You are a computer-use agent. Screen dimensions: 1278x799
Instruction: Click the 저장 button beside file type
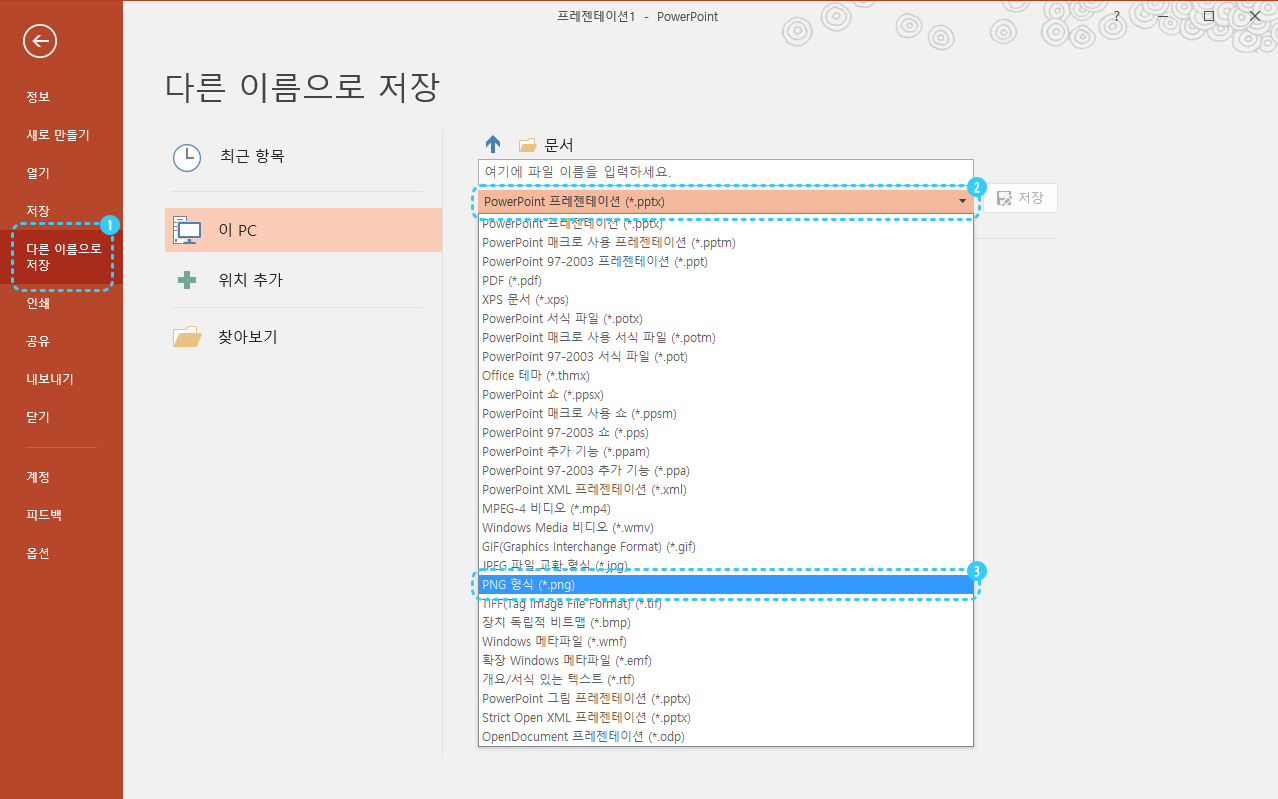pos(1020,198)
